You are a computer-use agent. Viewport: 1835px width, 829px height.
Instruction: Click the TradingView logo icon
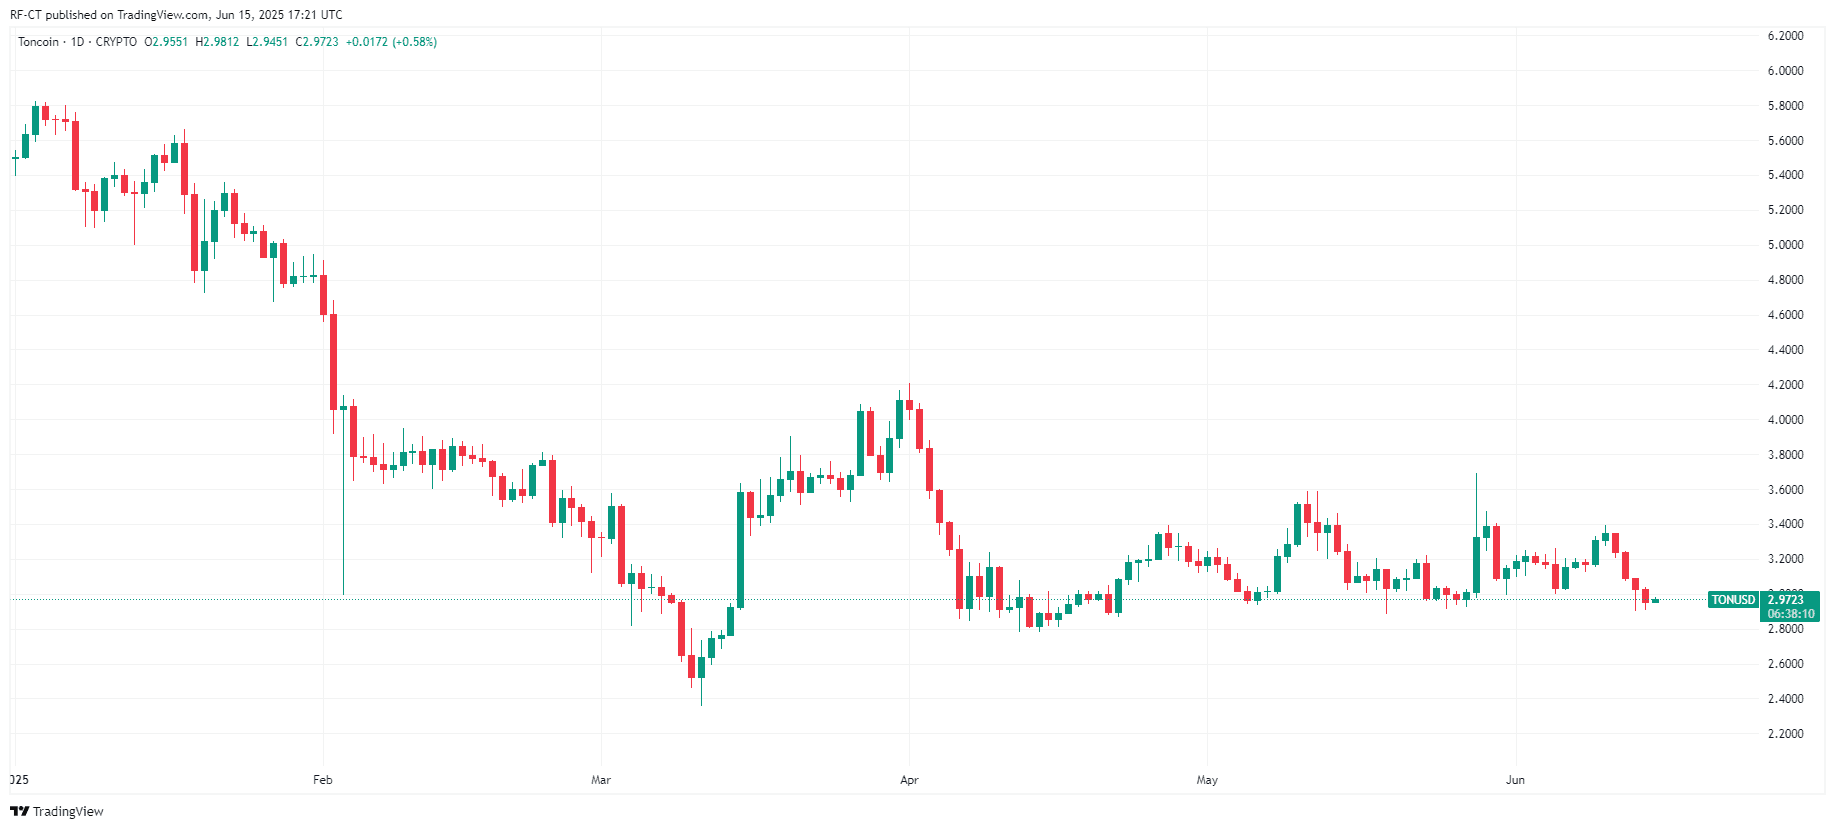(x=19, y=811)
